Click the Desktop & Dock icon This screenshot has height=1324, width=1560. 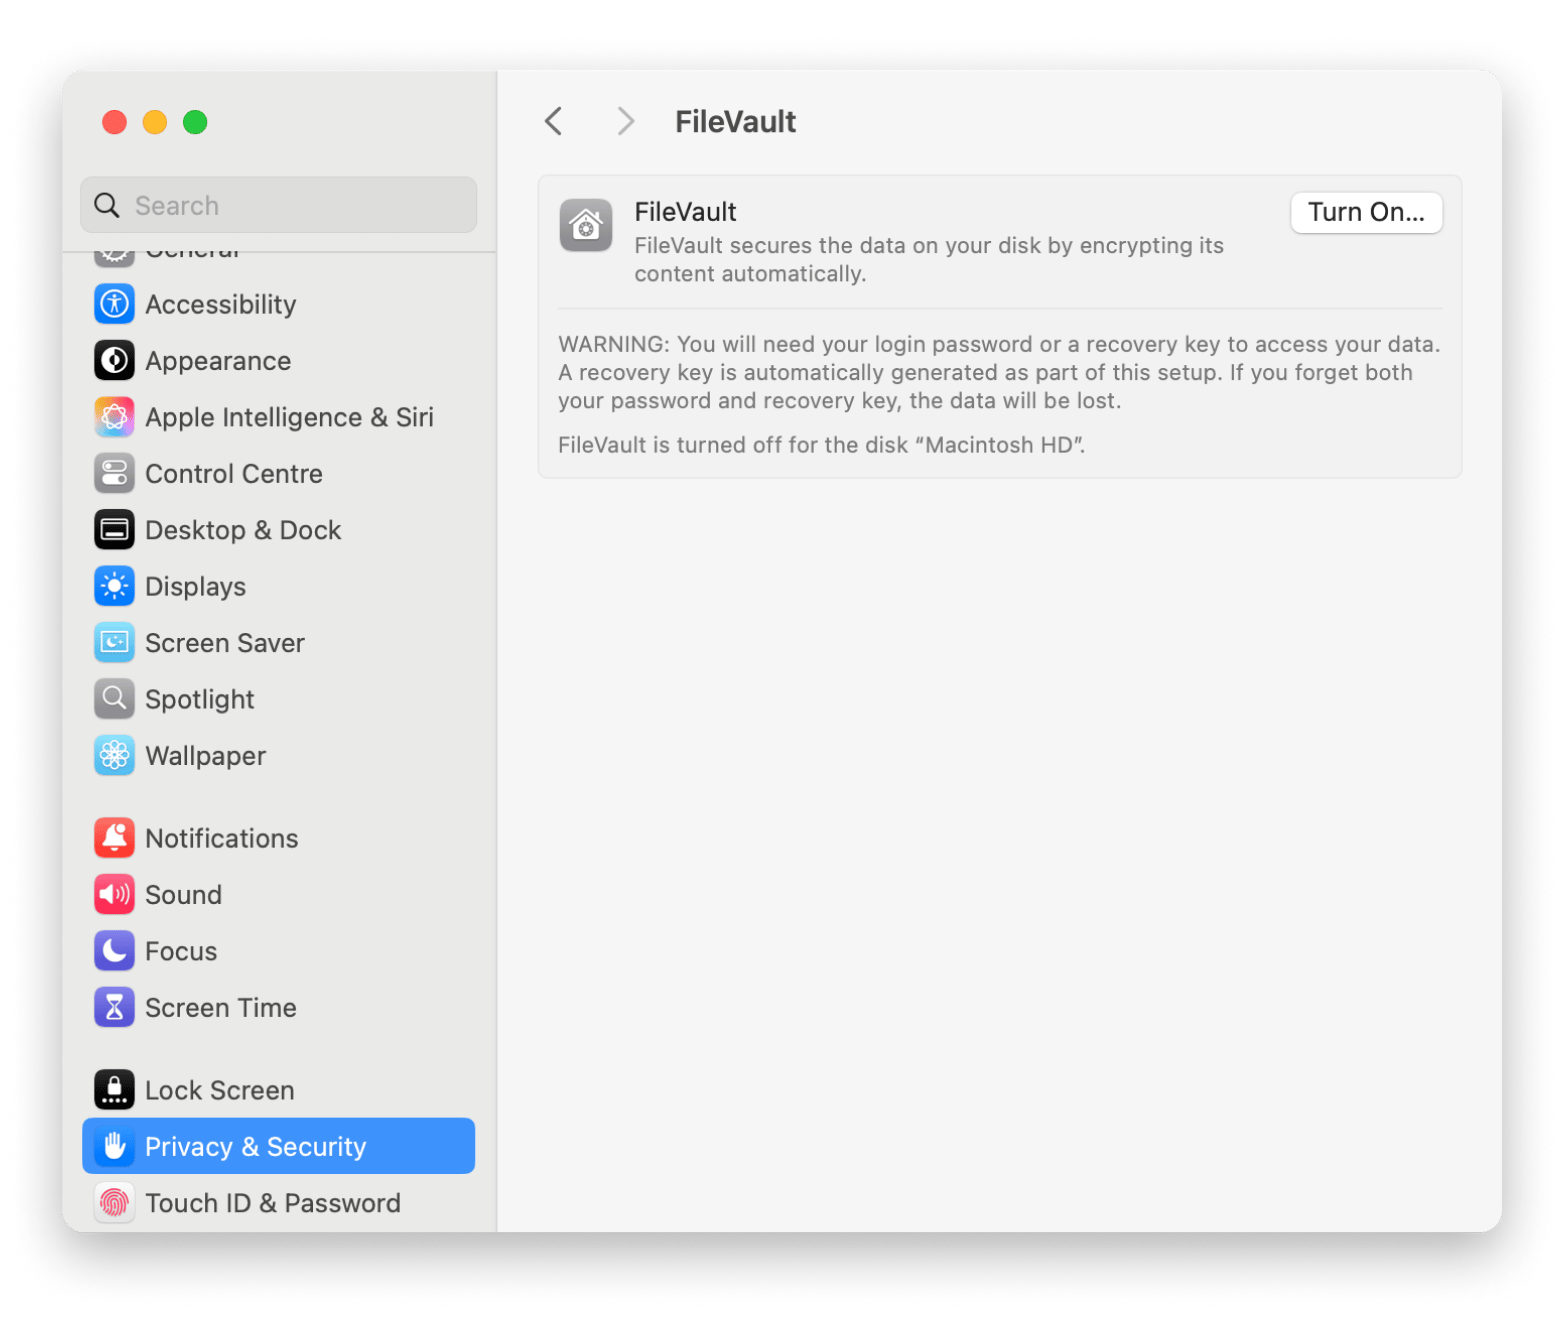(114, 530)
